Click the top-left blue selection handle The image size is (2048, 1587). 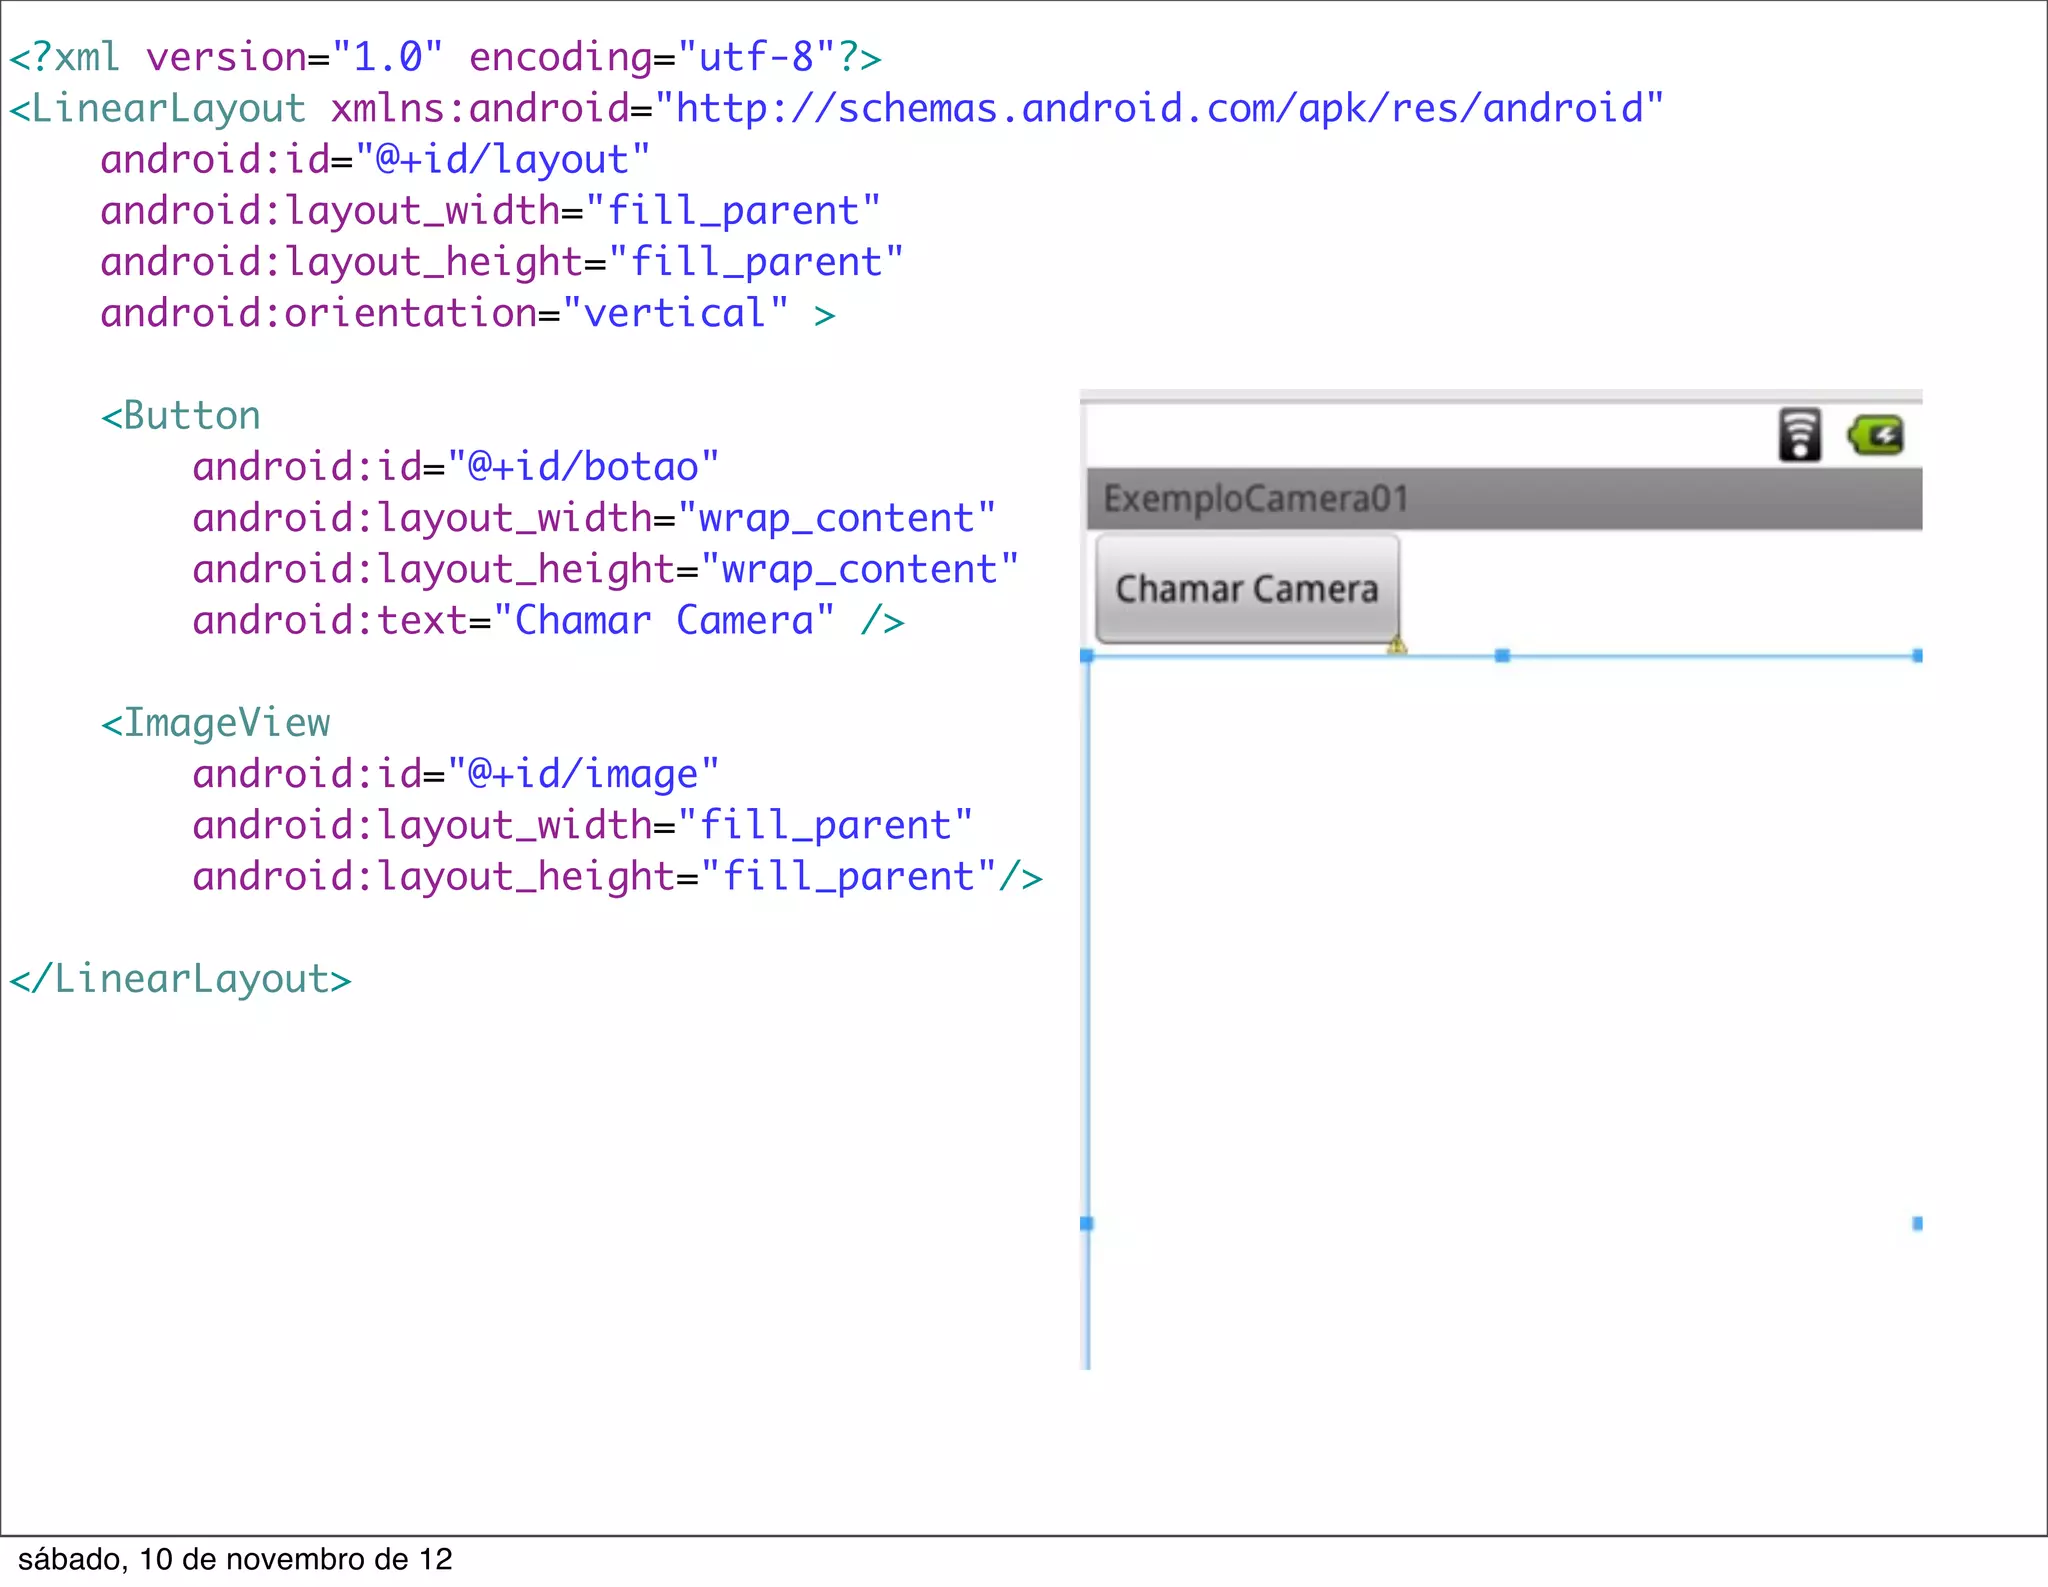coord(1087,656)
